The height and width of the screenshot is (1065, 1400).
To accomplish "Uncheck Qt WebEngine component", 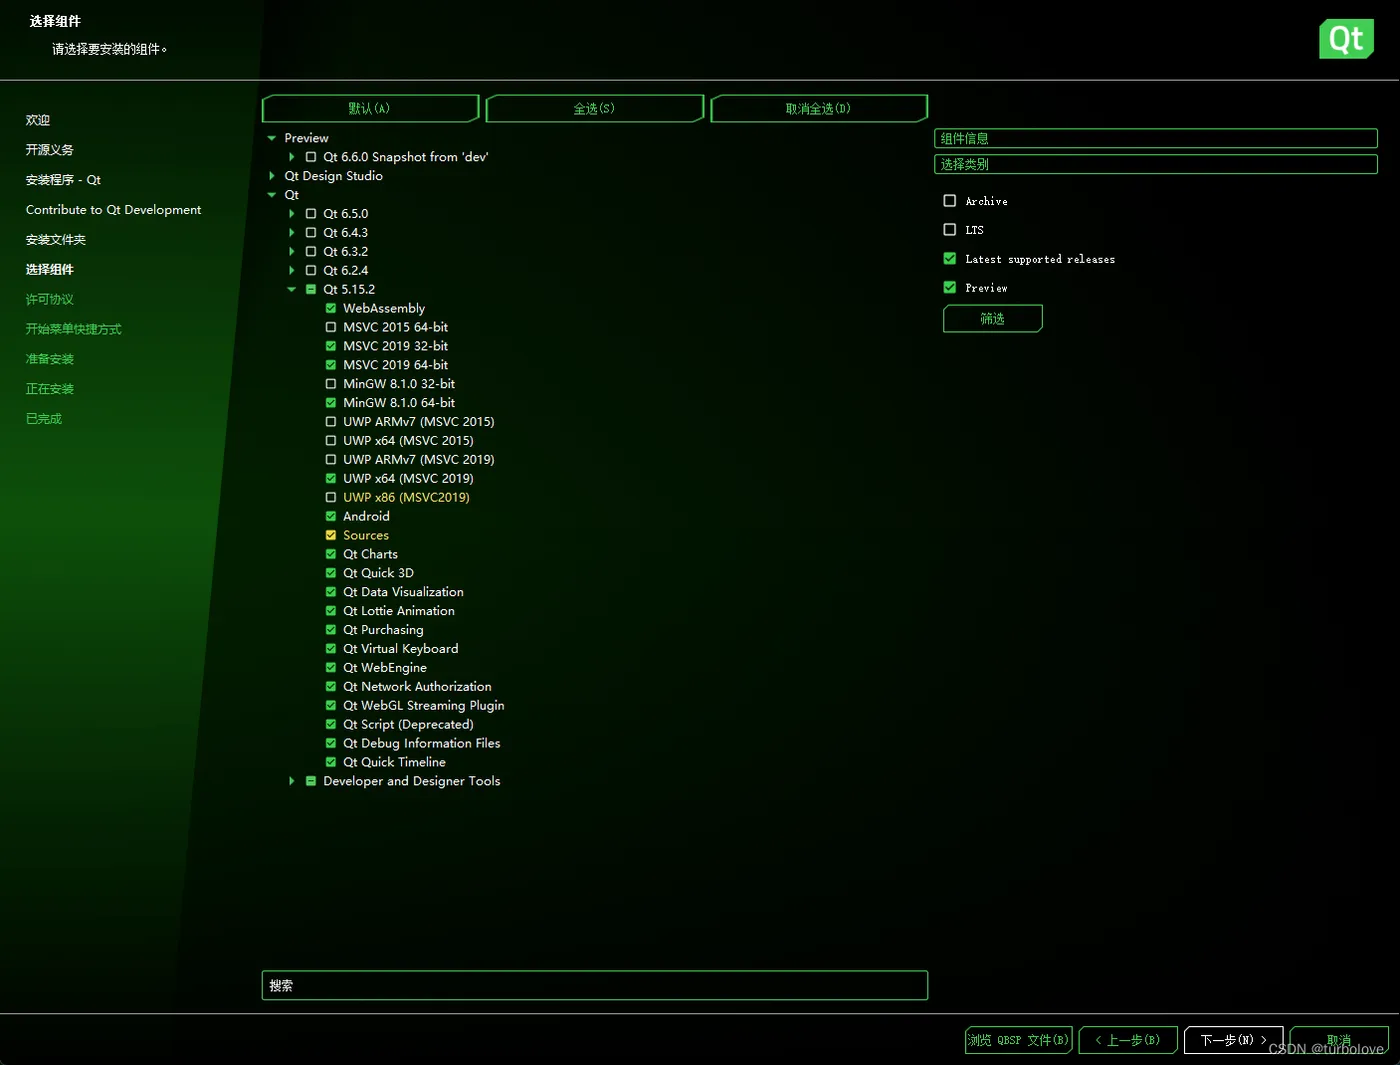I will coord(331,668).
